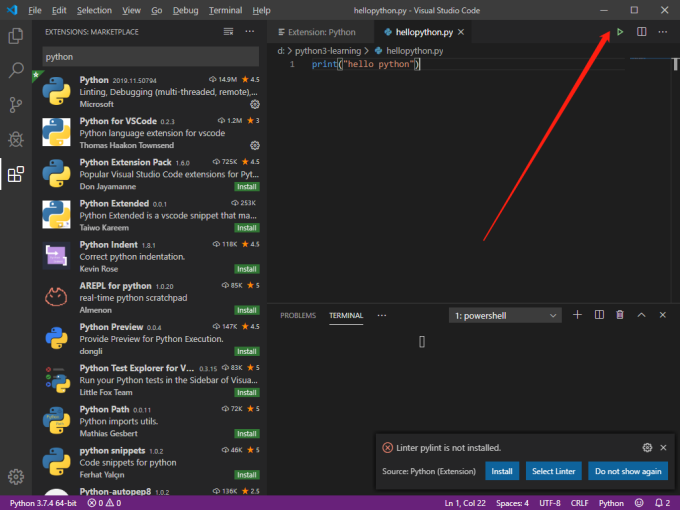Dismiss the pylint notification

click(x=663, y=448)
